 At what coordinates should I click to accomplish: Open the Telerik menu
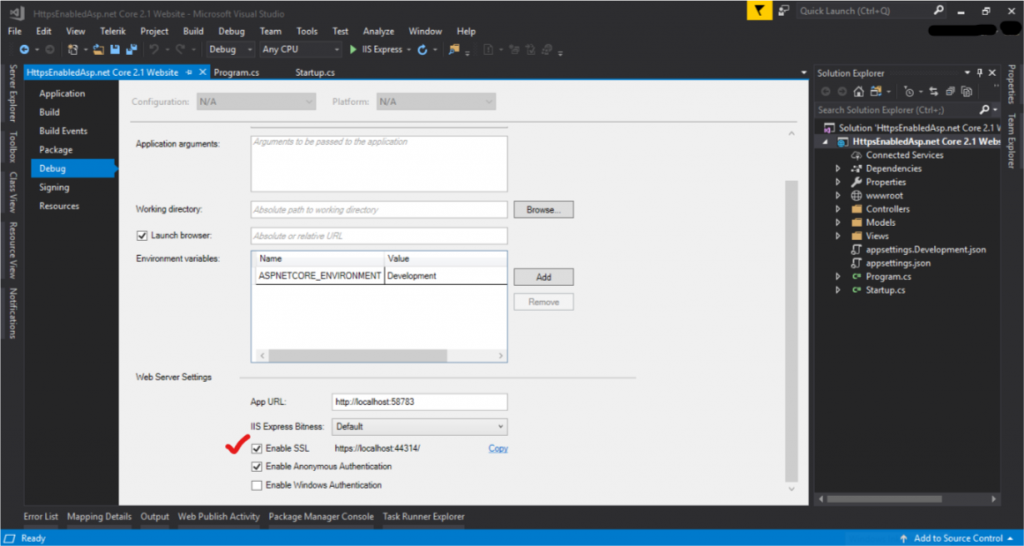[112, 31]
